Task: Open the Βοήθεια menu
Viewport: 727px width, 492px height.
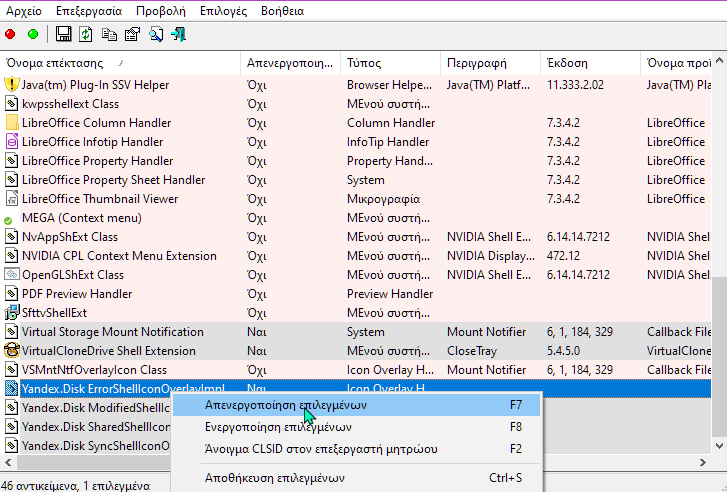Action: click(x=282, y=11)
